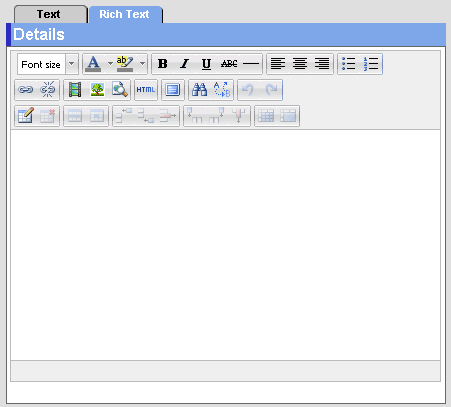Insert media using film strip icon
The width and height of the screenshot is (451, 407).
(x=75, y=90)
